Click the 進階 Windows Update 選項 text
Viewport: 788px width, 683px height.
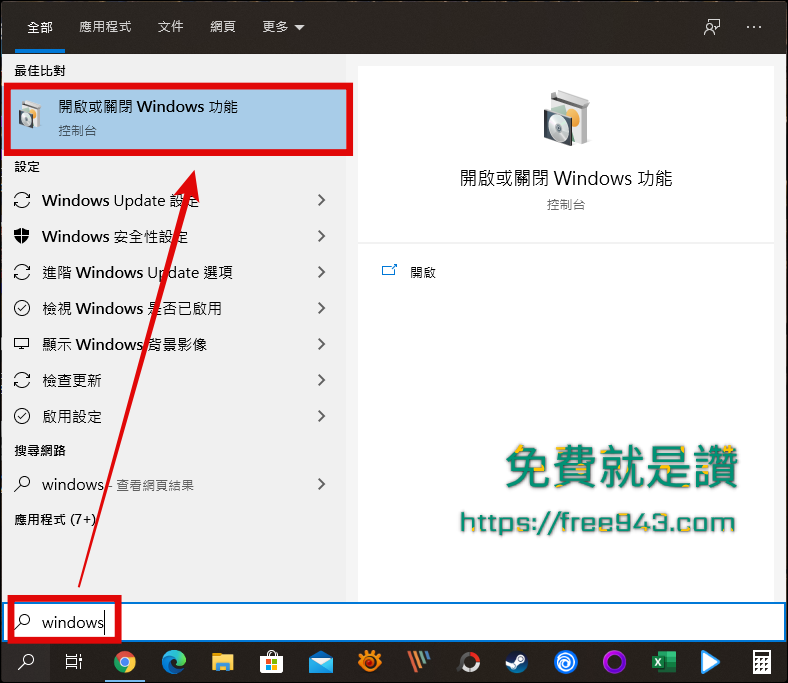click(137, 272)
